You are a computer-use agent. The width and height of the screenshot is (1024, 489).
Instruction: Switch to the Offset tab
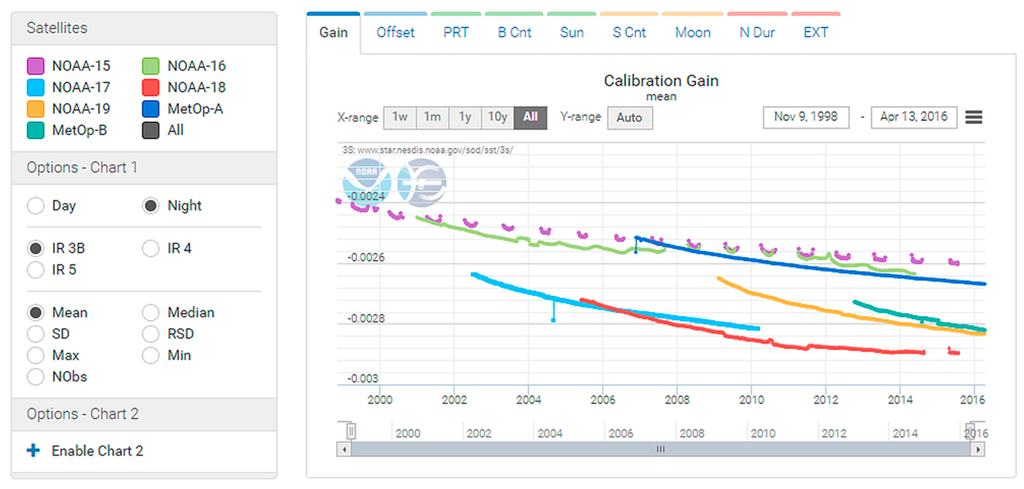point(395,32)
